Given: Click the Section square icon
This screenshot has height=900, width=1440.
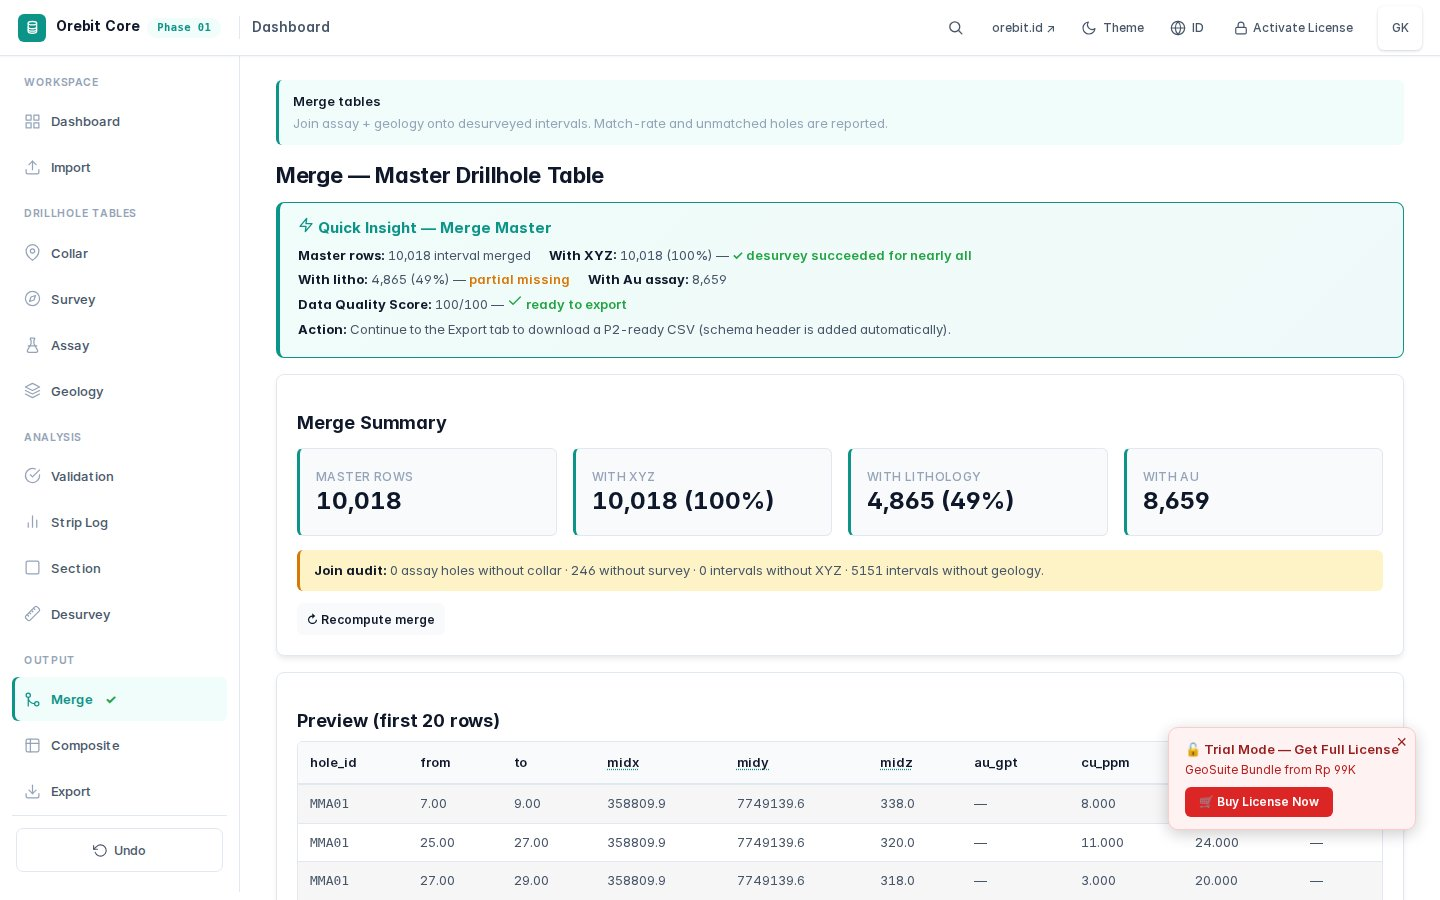Looking at the screenshot, I should pyautogui.click(x=32, y=569).
